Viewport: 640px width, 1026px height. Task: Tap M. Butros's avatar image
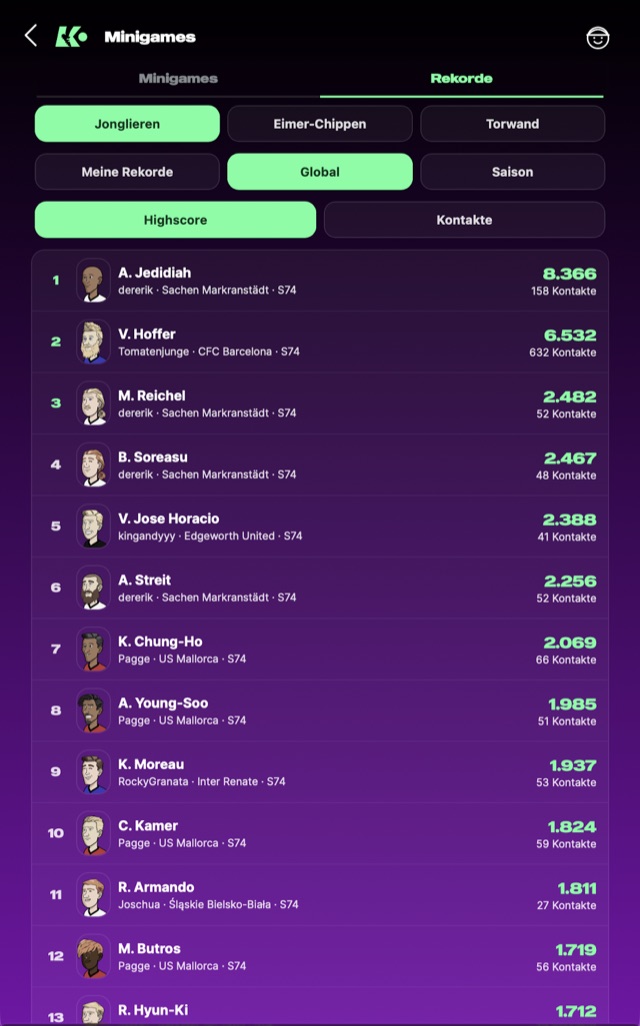coord(93,956)
